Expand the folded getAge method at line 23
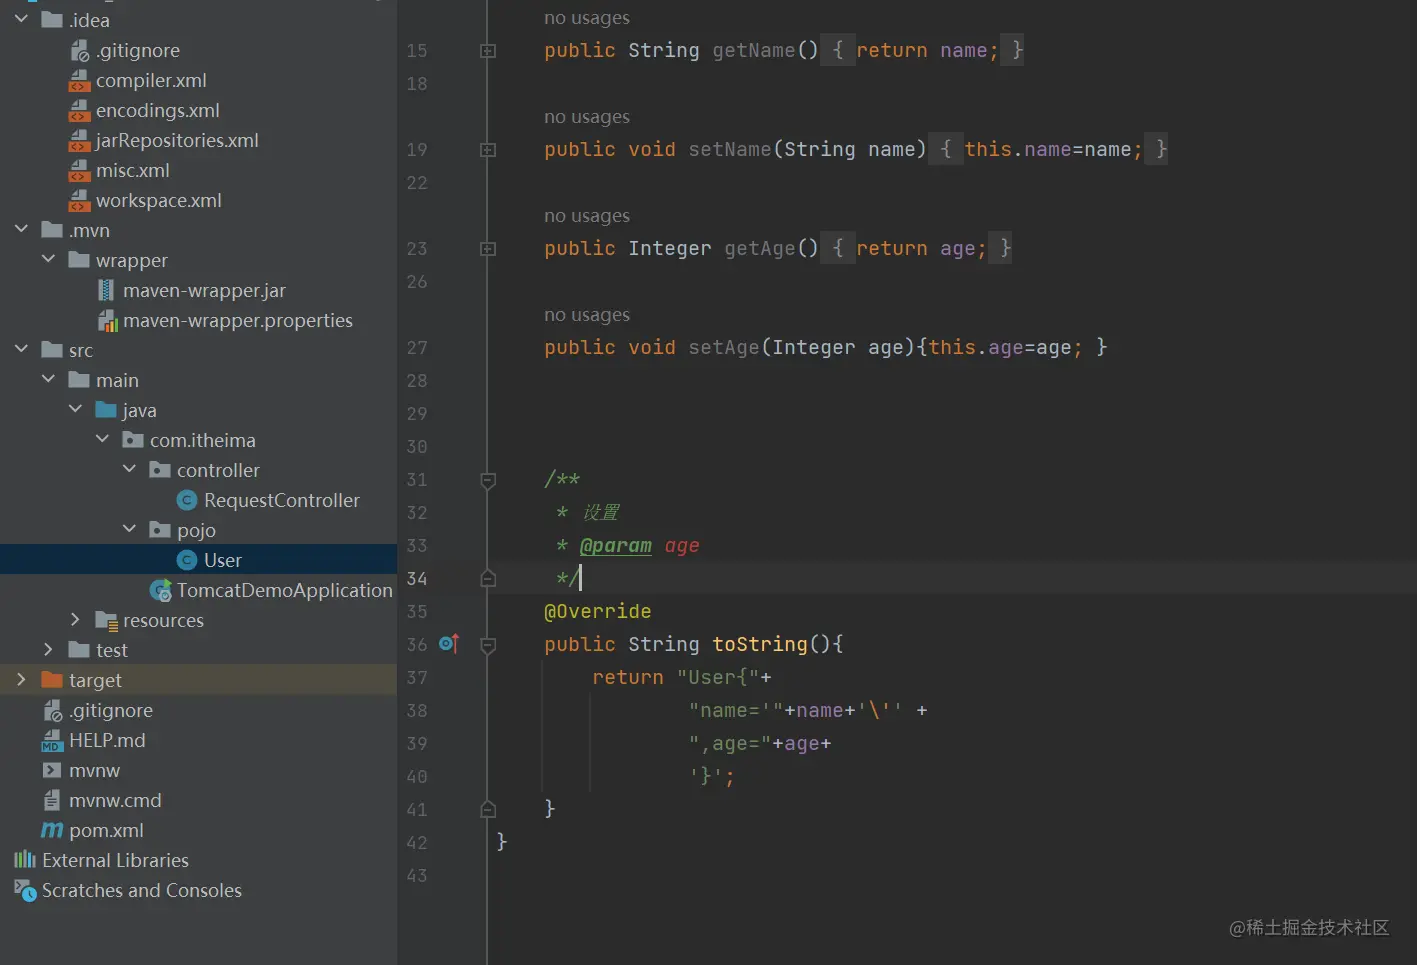The width and height of the screenshot is (1417, 965). 488,248
